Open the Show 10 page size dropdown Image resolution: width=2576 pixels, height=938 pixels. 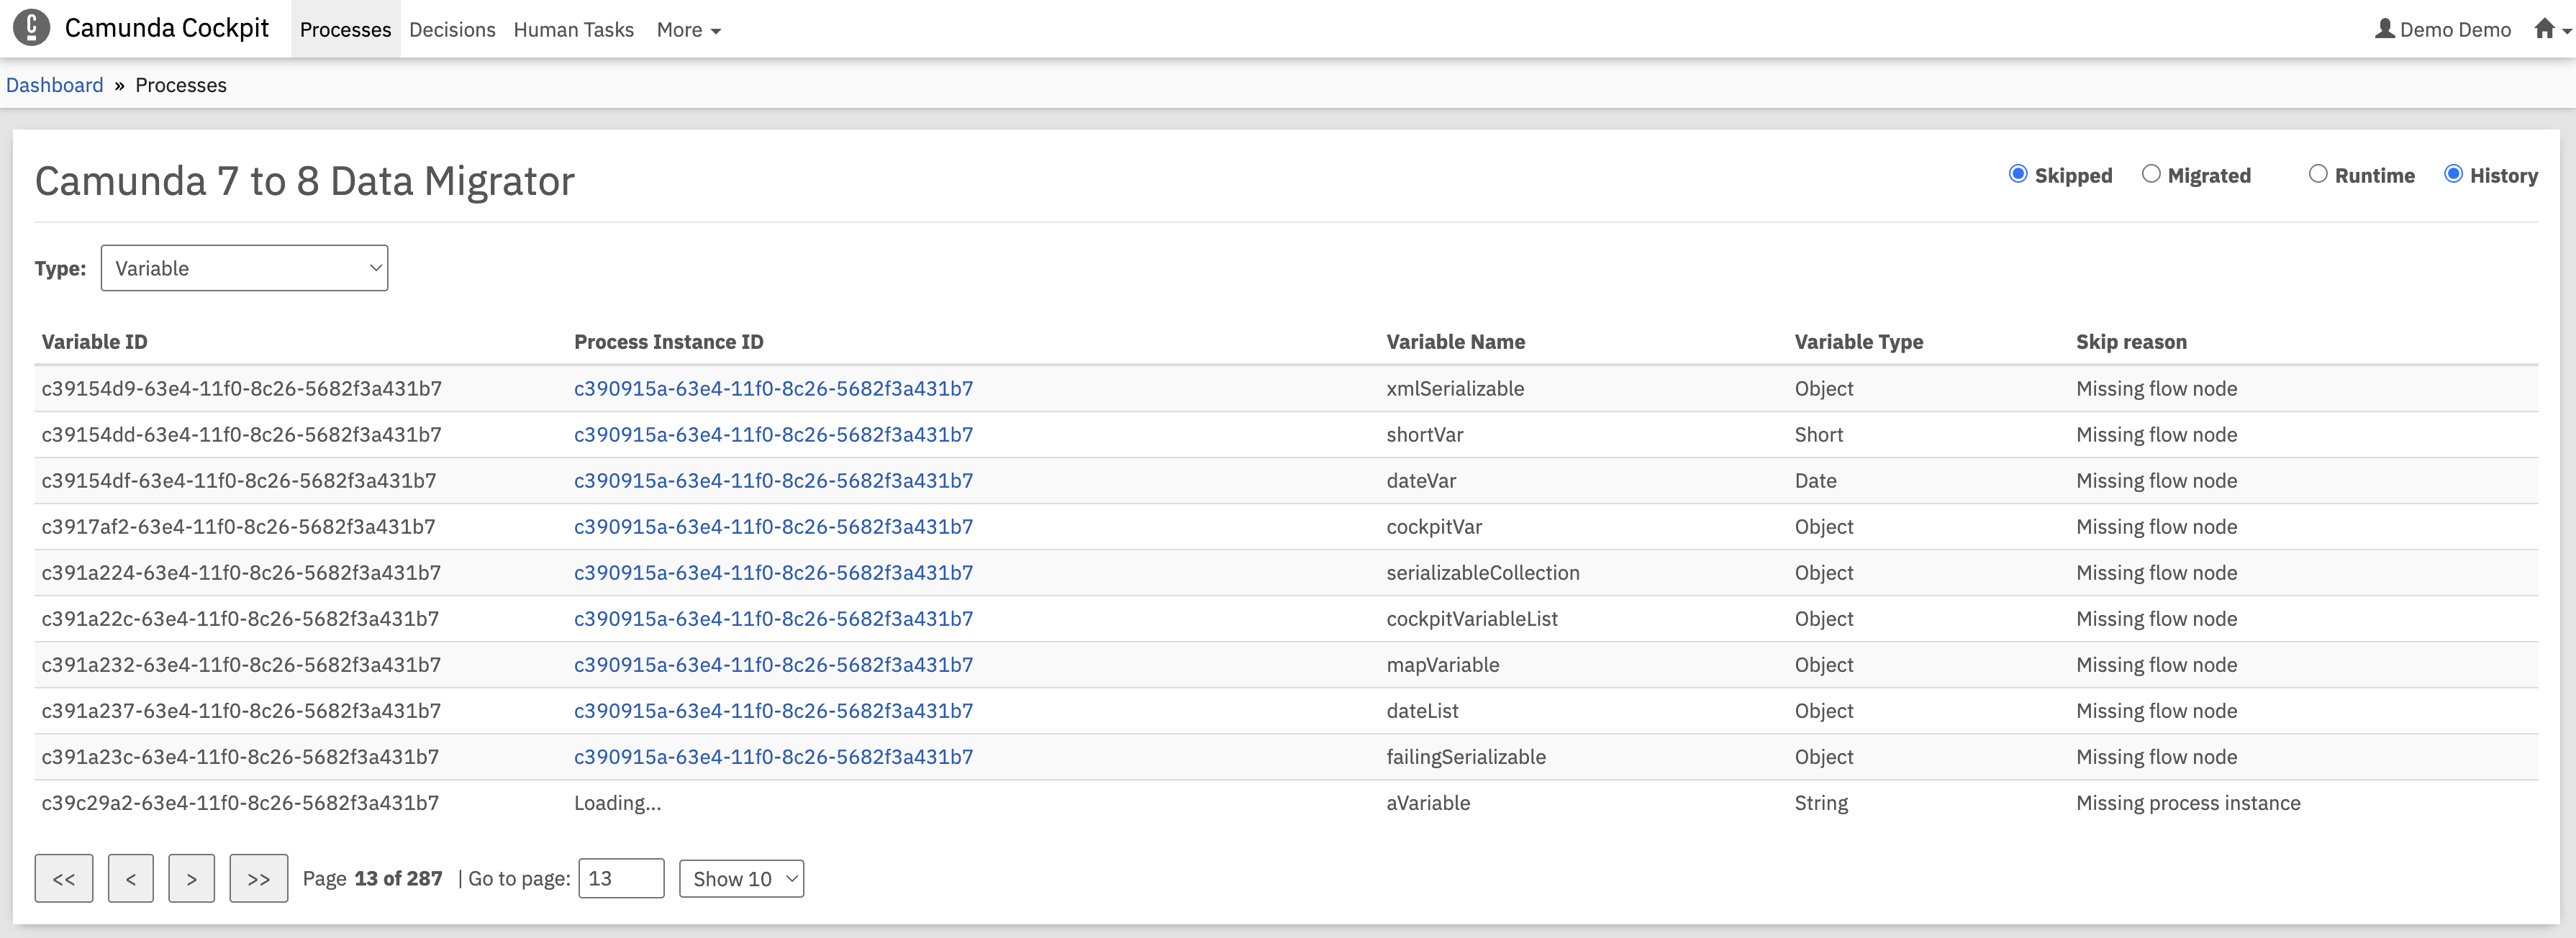741,878
